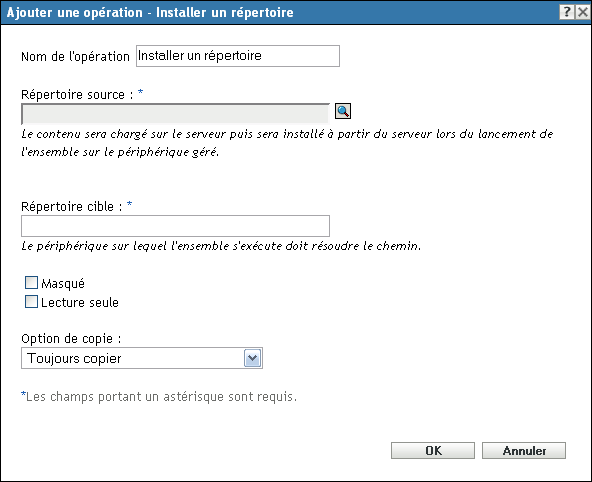The width and height of the screenshot is (592, 482).
Task: Open help via the question mark icon
Action: pos(567,12)
